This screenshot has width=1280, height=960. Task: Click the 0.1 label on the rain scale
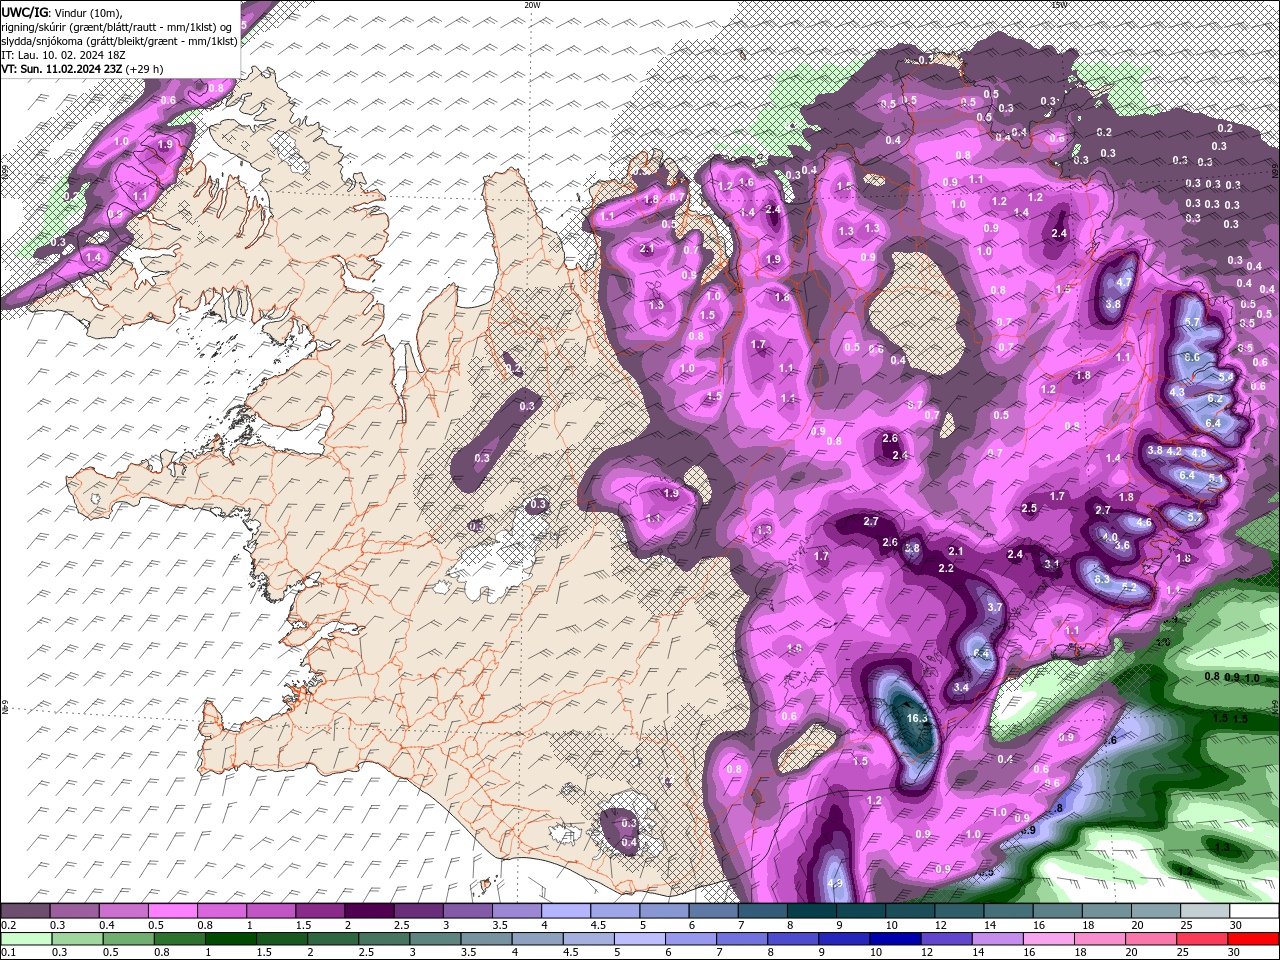click(x=9, y=952)
